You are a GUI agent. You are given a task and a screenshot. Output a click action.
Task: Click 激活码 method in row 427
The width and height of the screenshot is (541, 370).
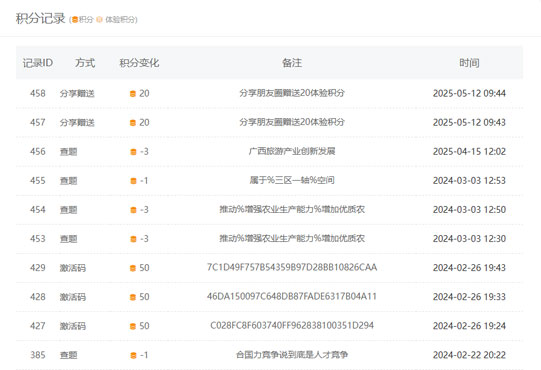point(73,326)
